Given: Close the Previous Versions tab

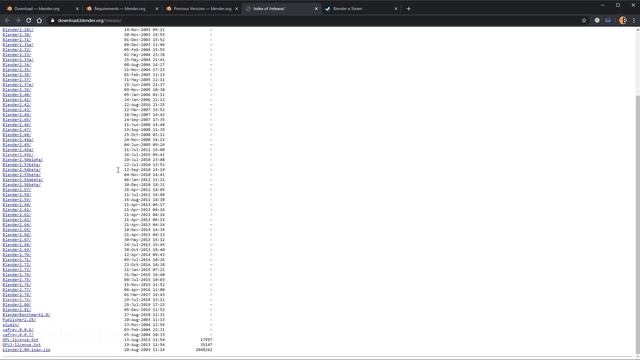Looking at the screenshot, I should (x=236, y=9).
